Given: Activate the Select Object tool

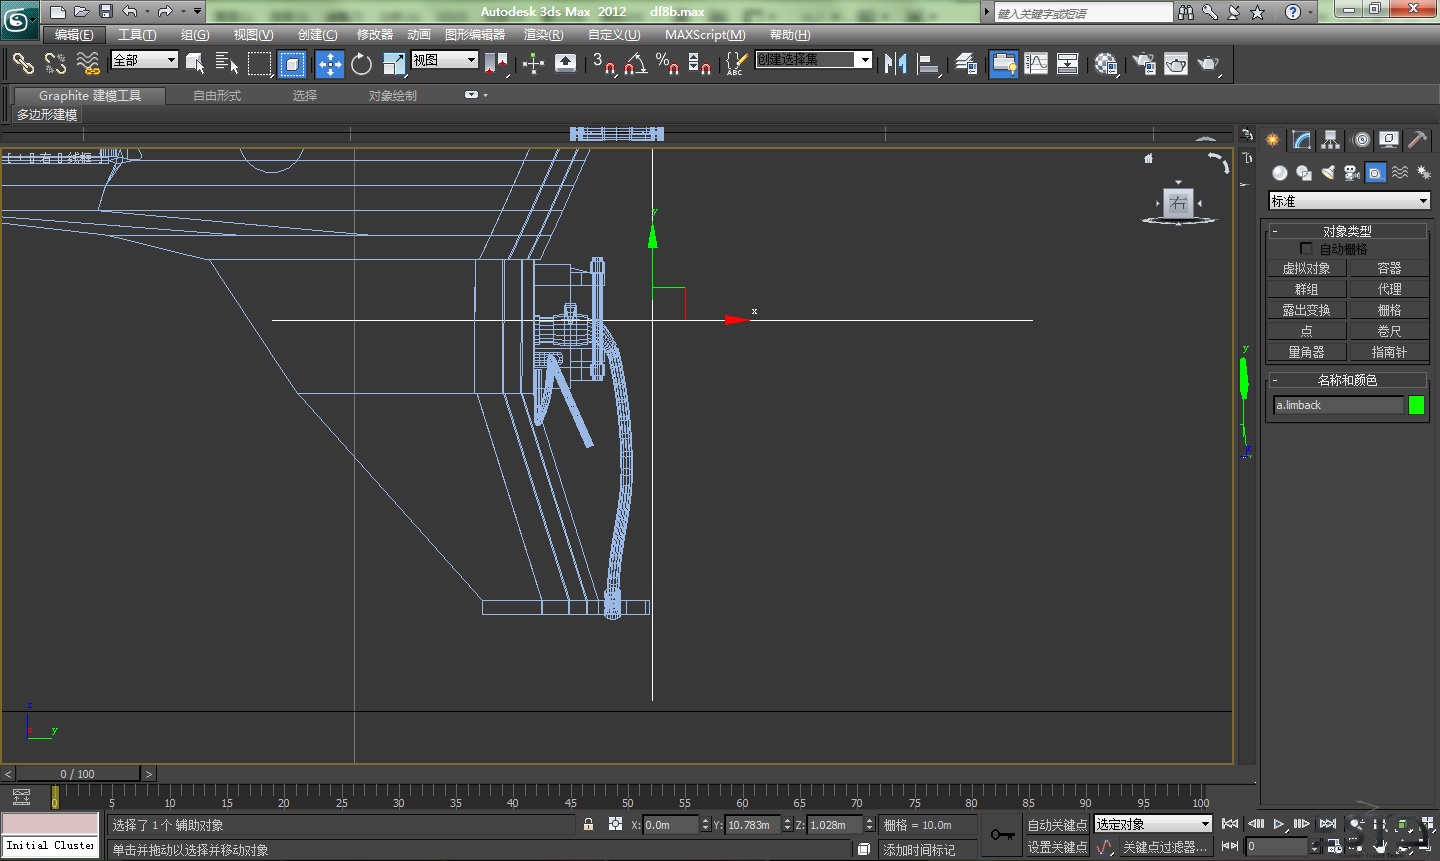Looking at the screenshot, I should click(x=195, y=64).
